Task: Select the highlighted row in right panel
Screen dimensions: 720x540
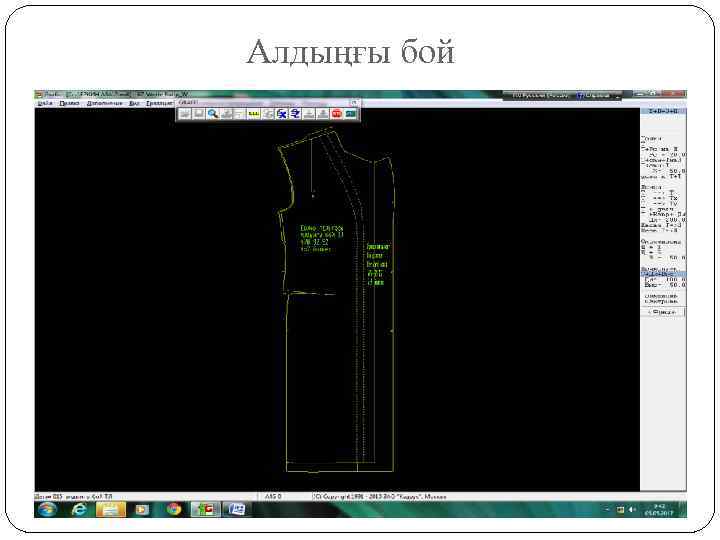Action: point(663,274)
